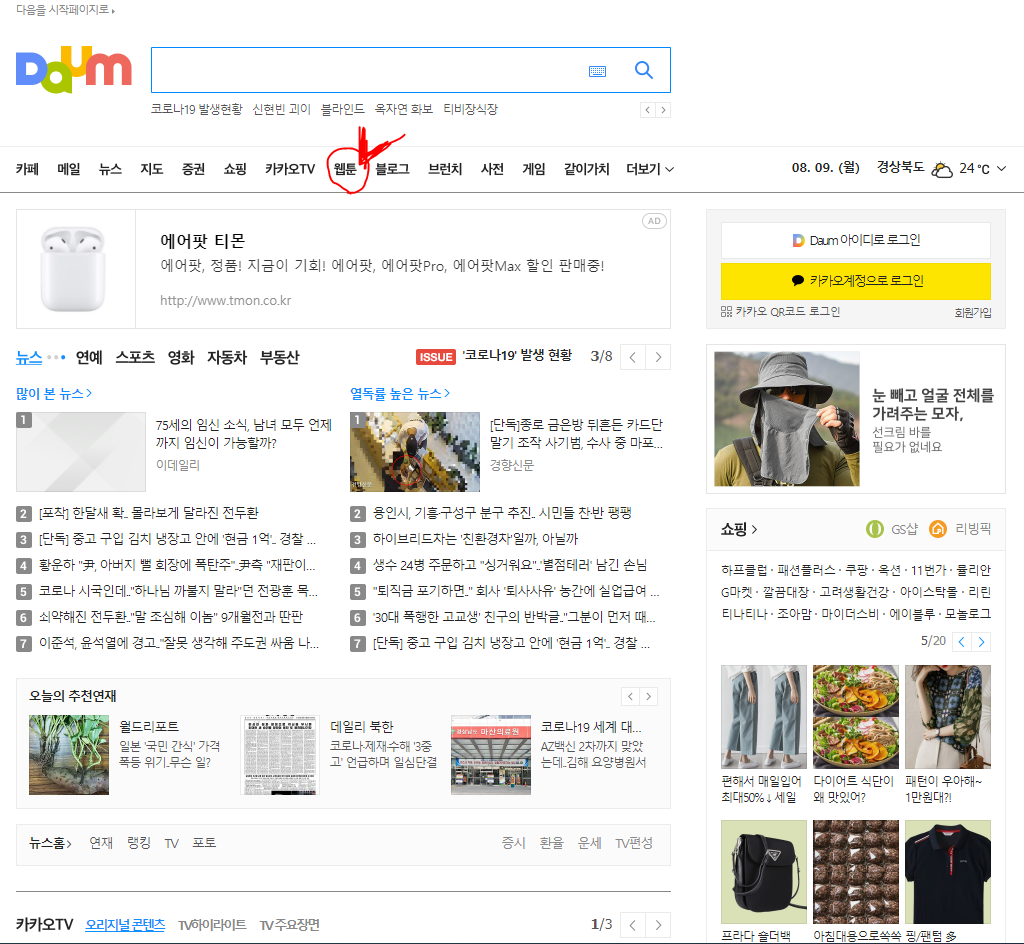Click the cloudy weather icon
1024x944 pixels.
(941, 169)
